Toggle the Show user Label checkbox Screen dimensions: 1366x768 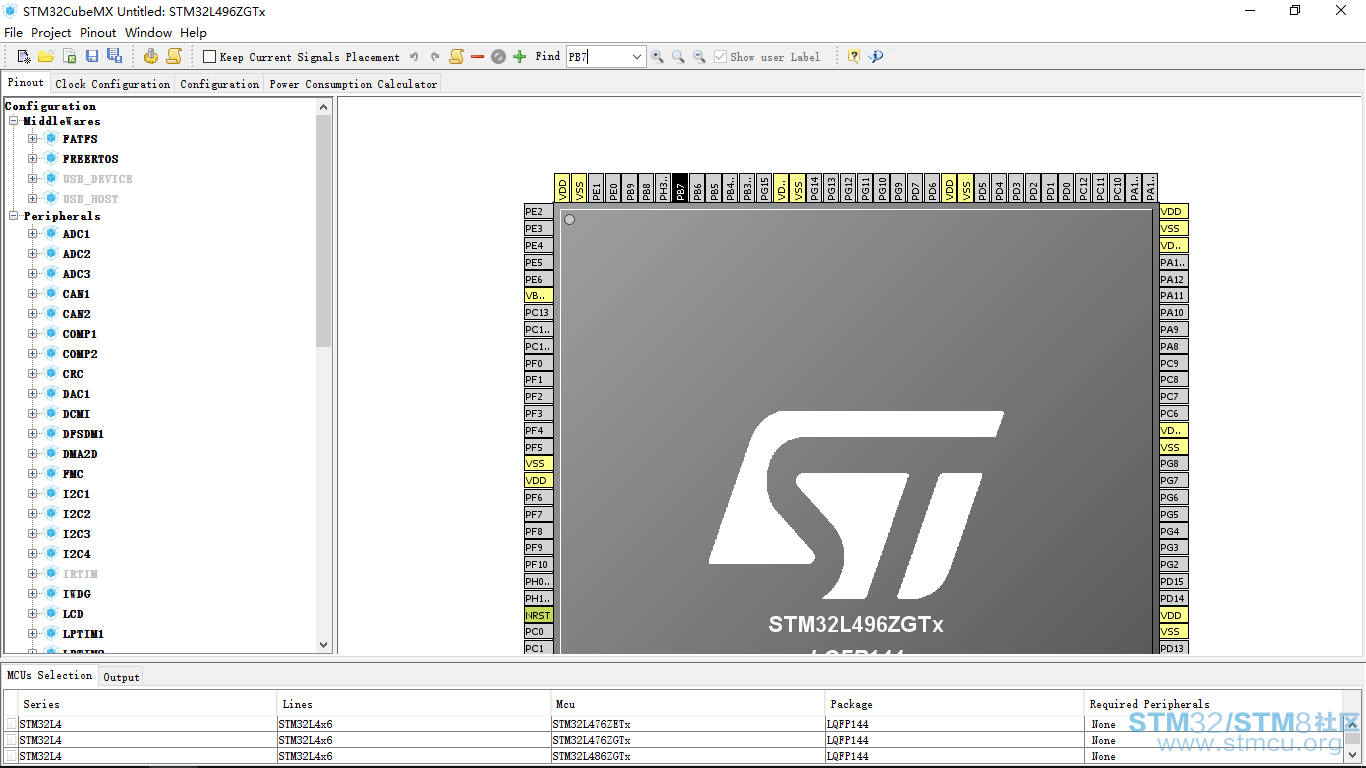(x=720, y=57)
